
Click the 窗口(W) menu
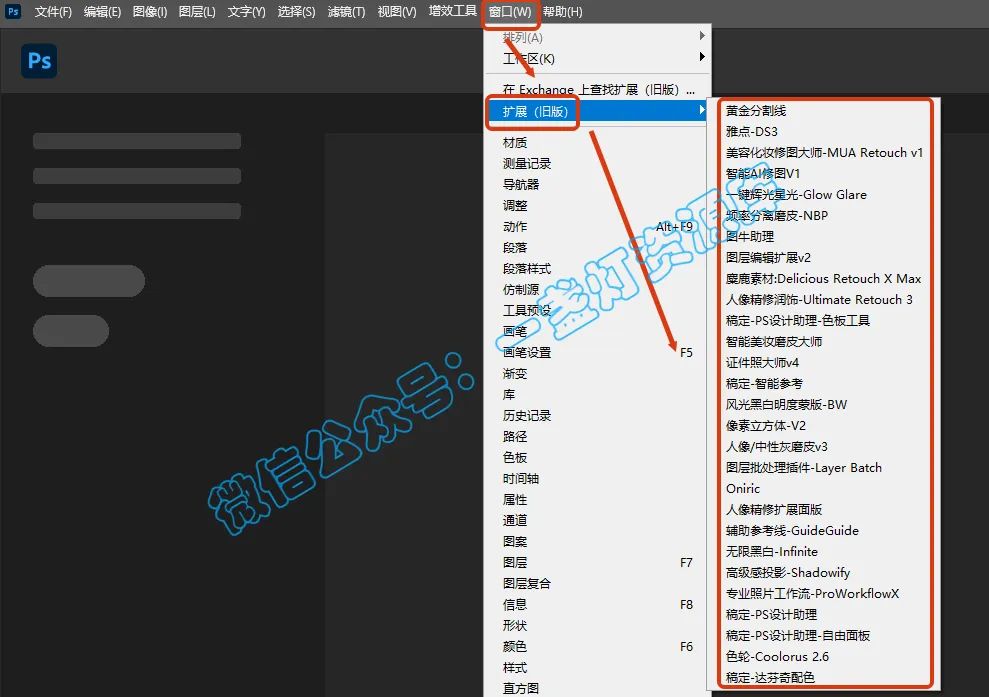click(x=510, y=12)
